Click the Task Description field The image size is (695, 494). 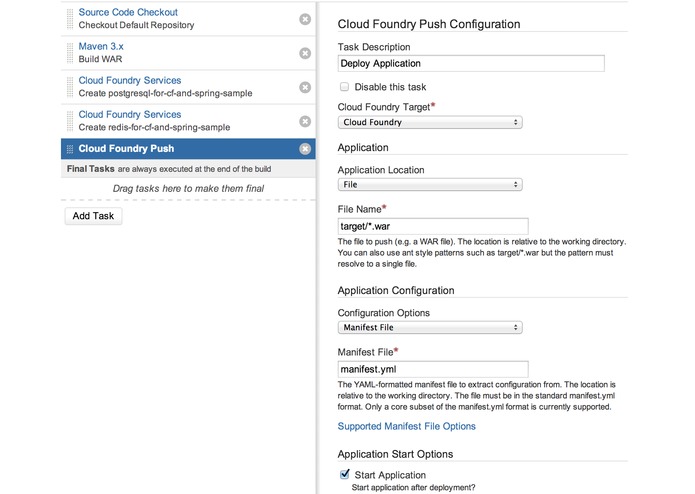(471, 63)
